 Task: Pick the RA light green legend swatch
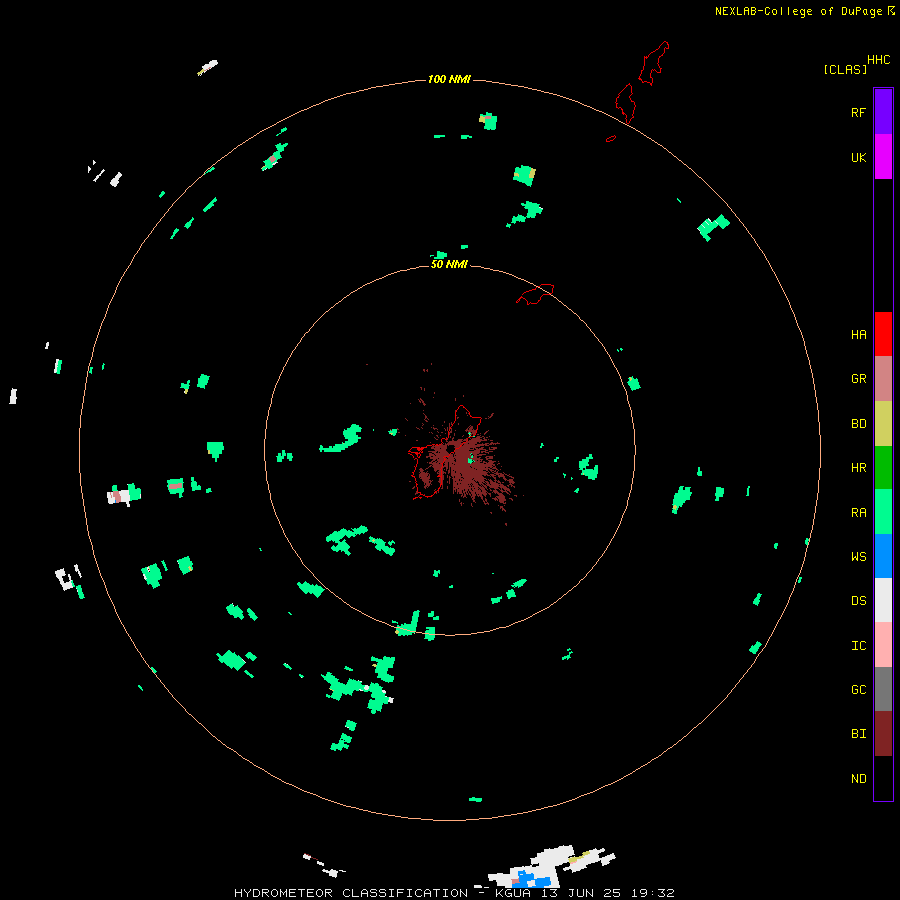(x=883, y=512)
